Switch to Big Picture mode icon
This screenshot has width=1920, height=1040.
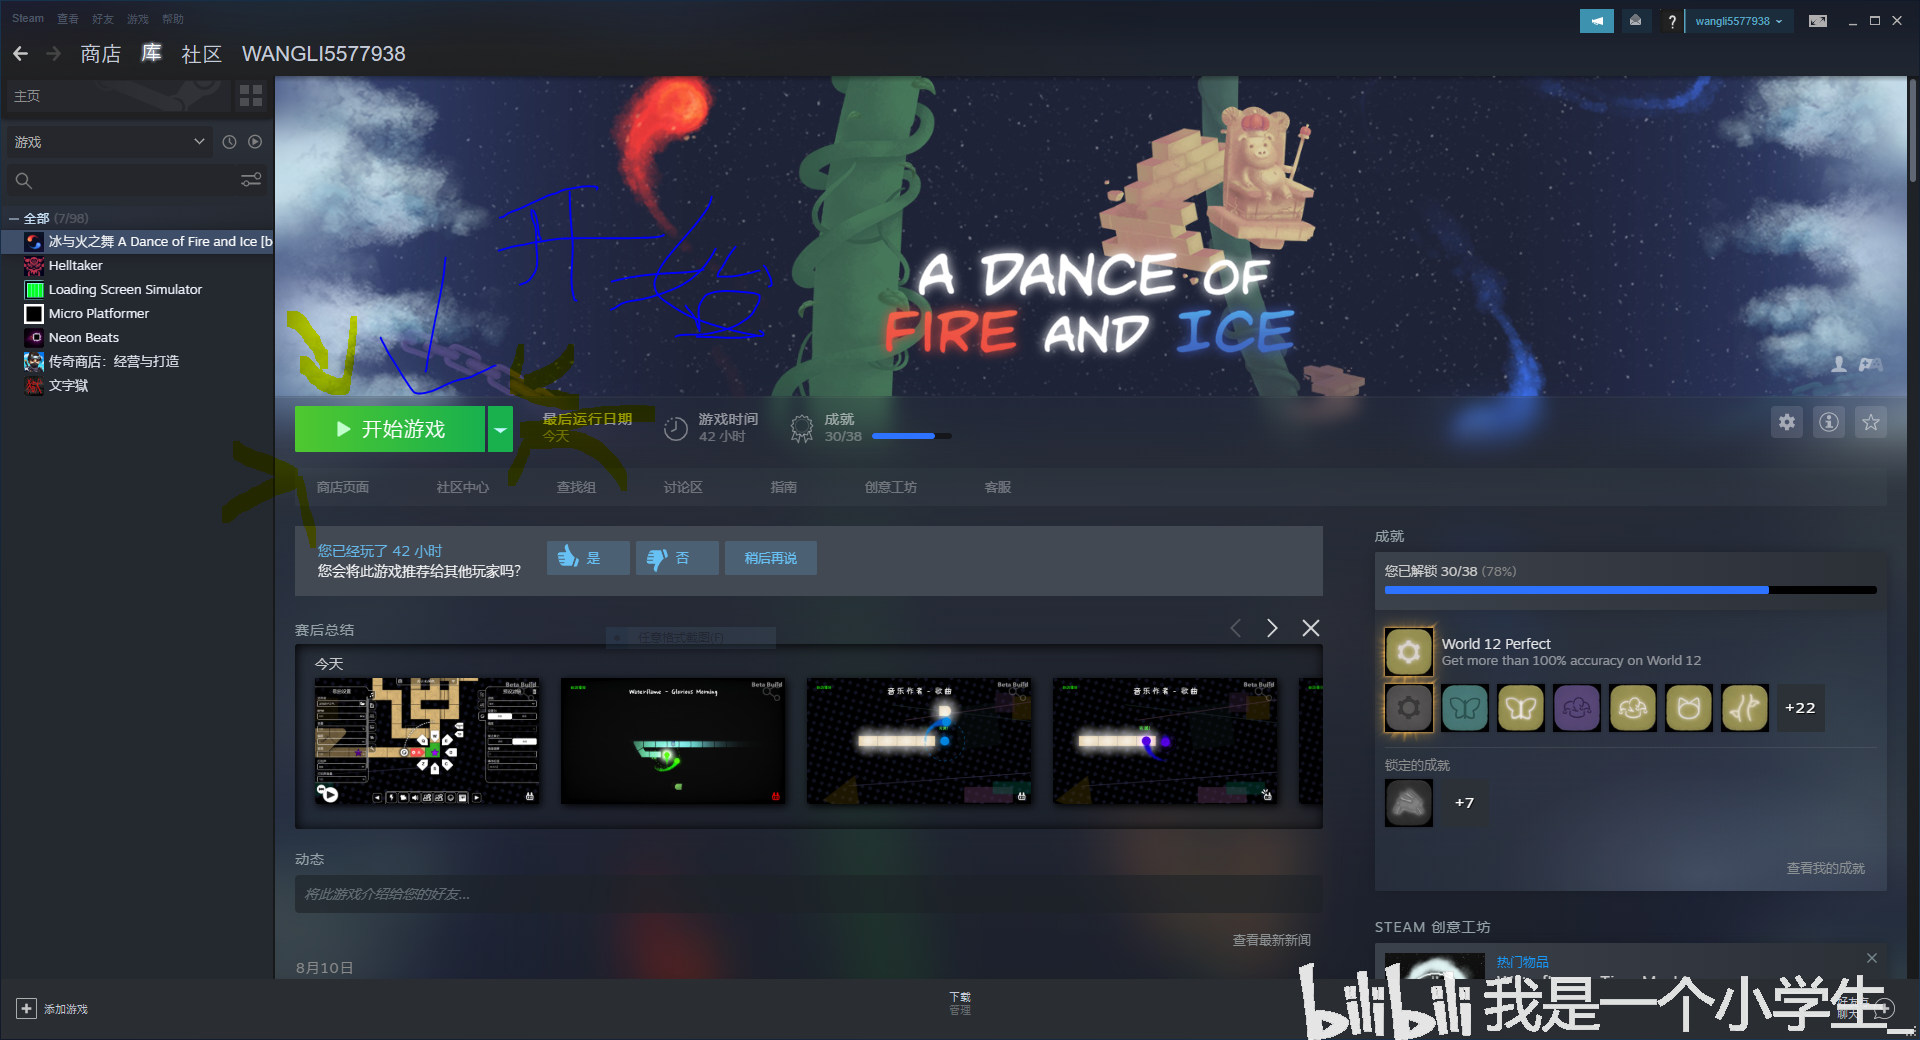pos(1818,21)
